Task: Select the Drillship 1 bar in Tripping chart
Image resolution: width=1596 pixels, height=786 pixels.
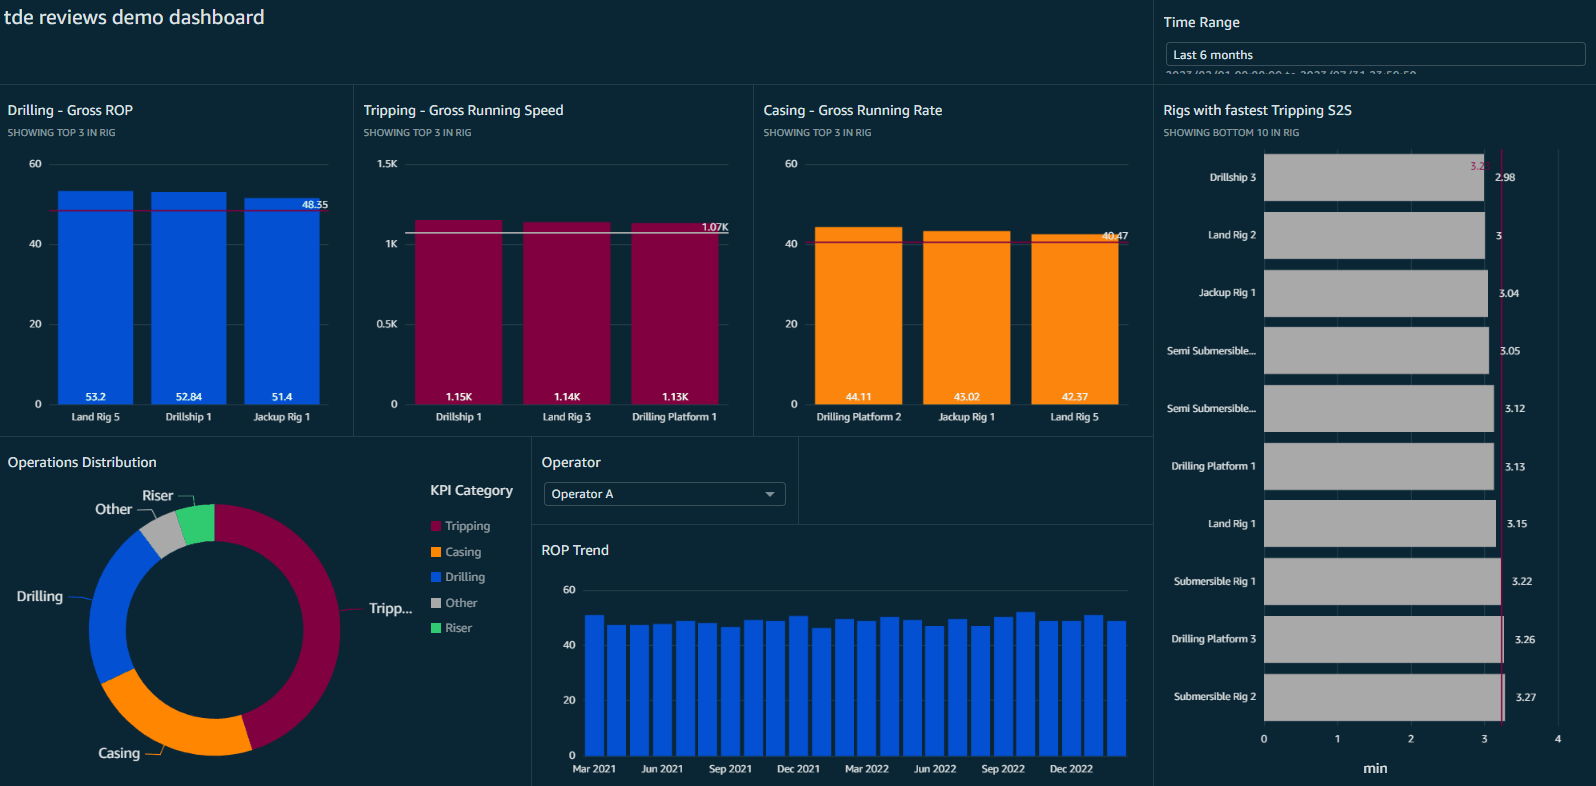Action: 458,310
